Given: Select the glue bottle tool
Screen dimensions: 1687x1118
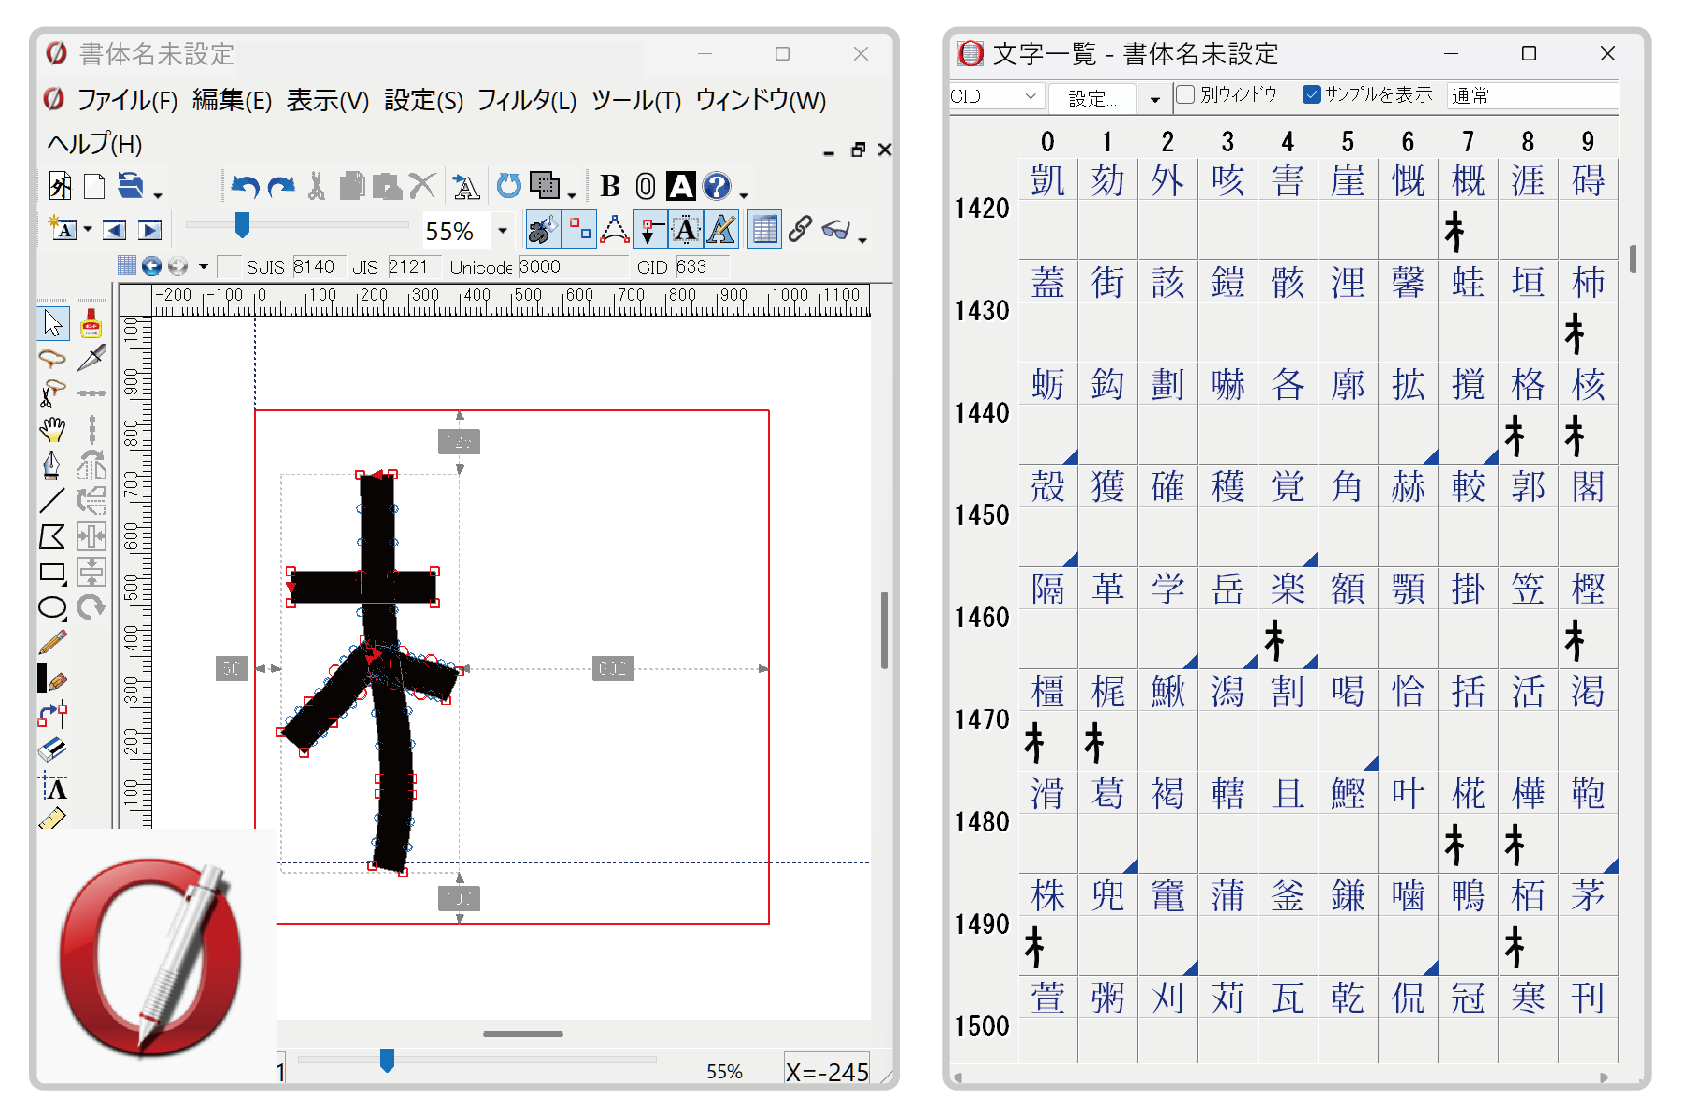Looking at the screenshot, I should click(91, 323).
